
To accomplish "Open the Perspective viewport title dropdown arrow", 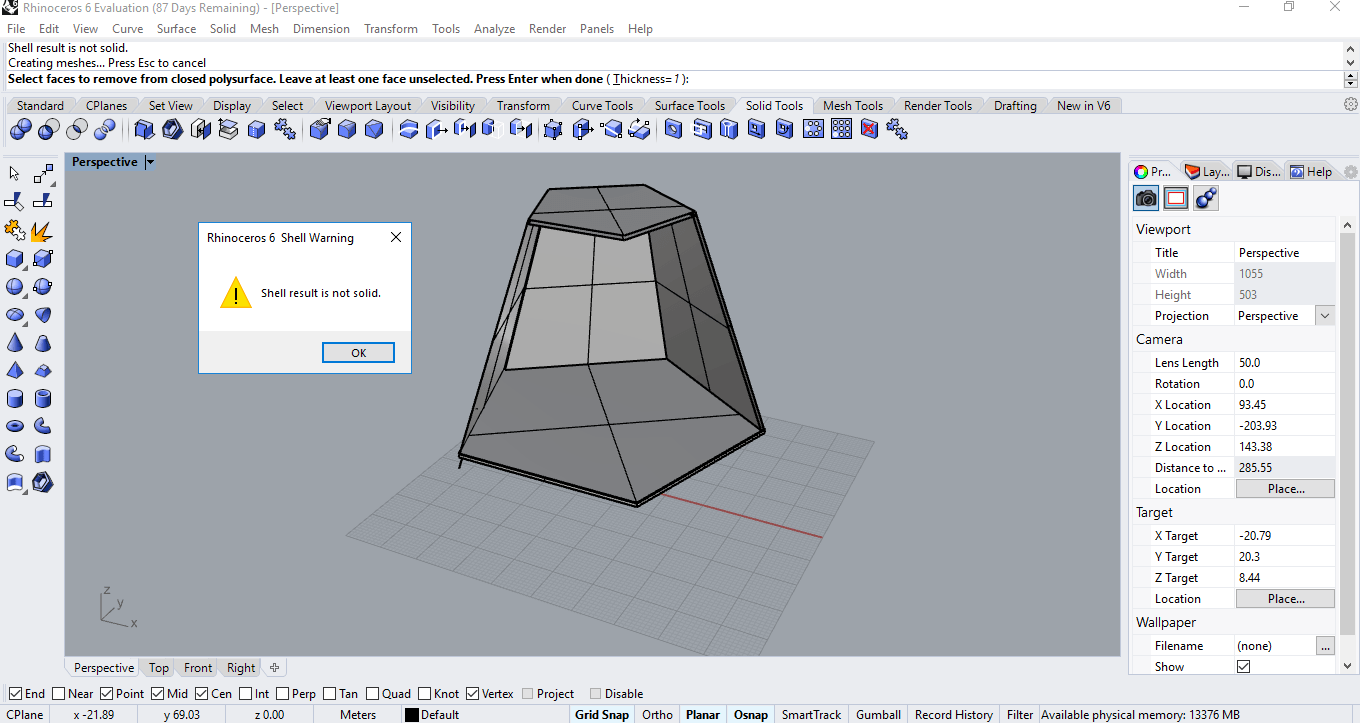I will (150, 162).
